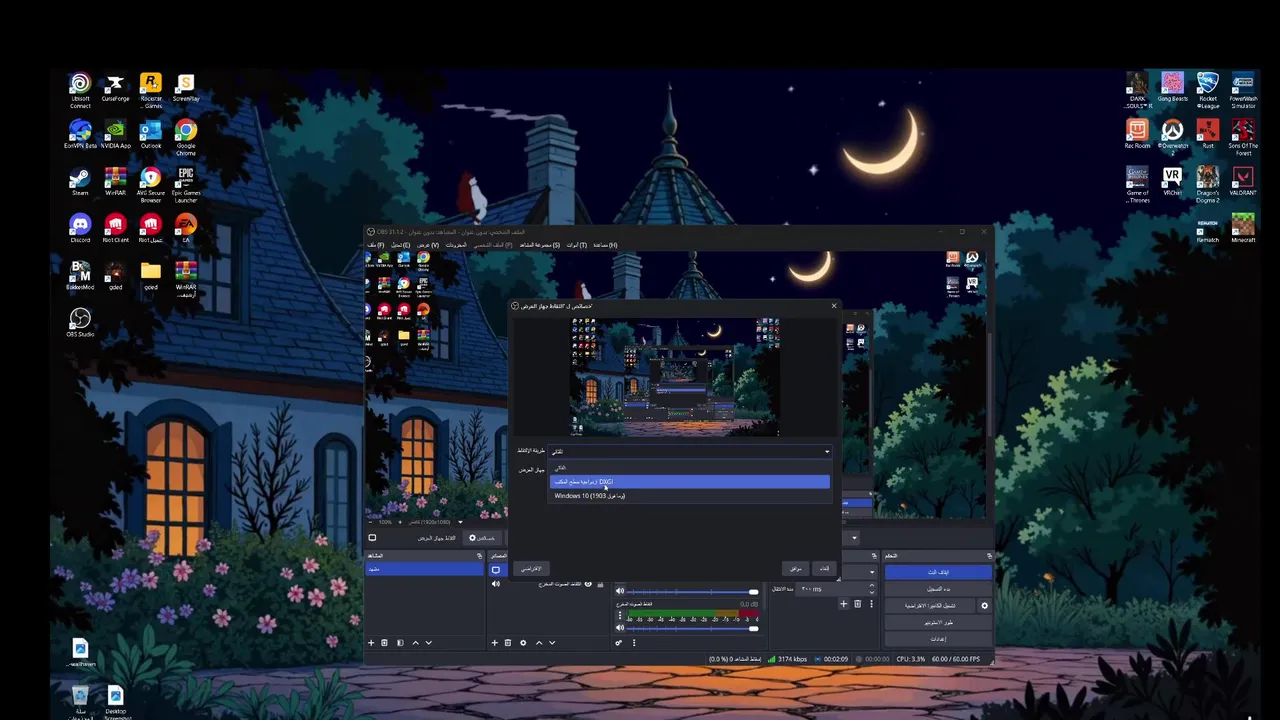Click Start Virtual Camera button
The height and width of the screenshot is (720, 1280).
click(x=930, y=606)
